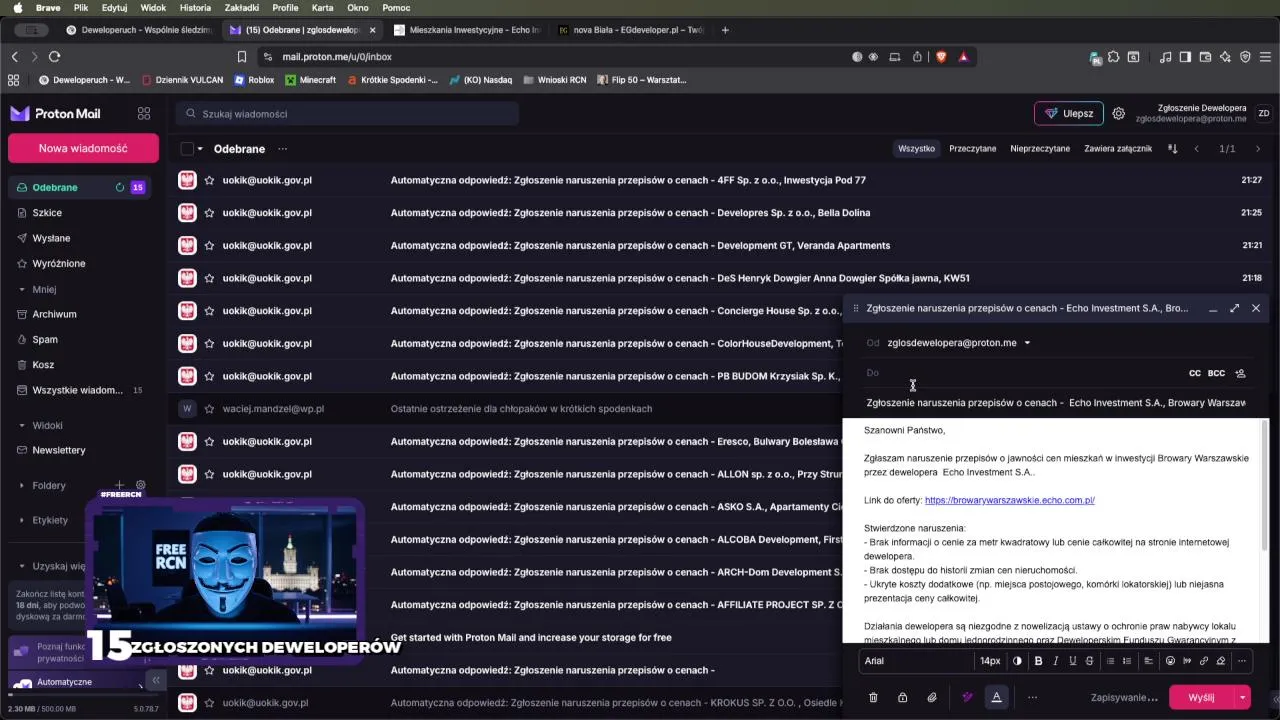Tick the select-all messages checkbox
Image resolution: width=1280 pixels, height=720 pixels.
(187, 149)
